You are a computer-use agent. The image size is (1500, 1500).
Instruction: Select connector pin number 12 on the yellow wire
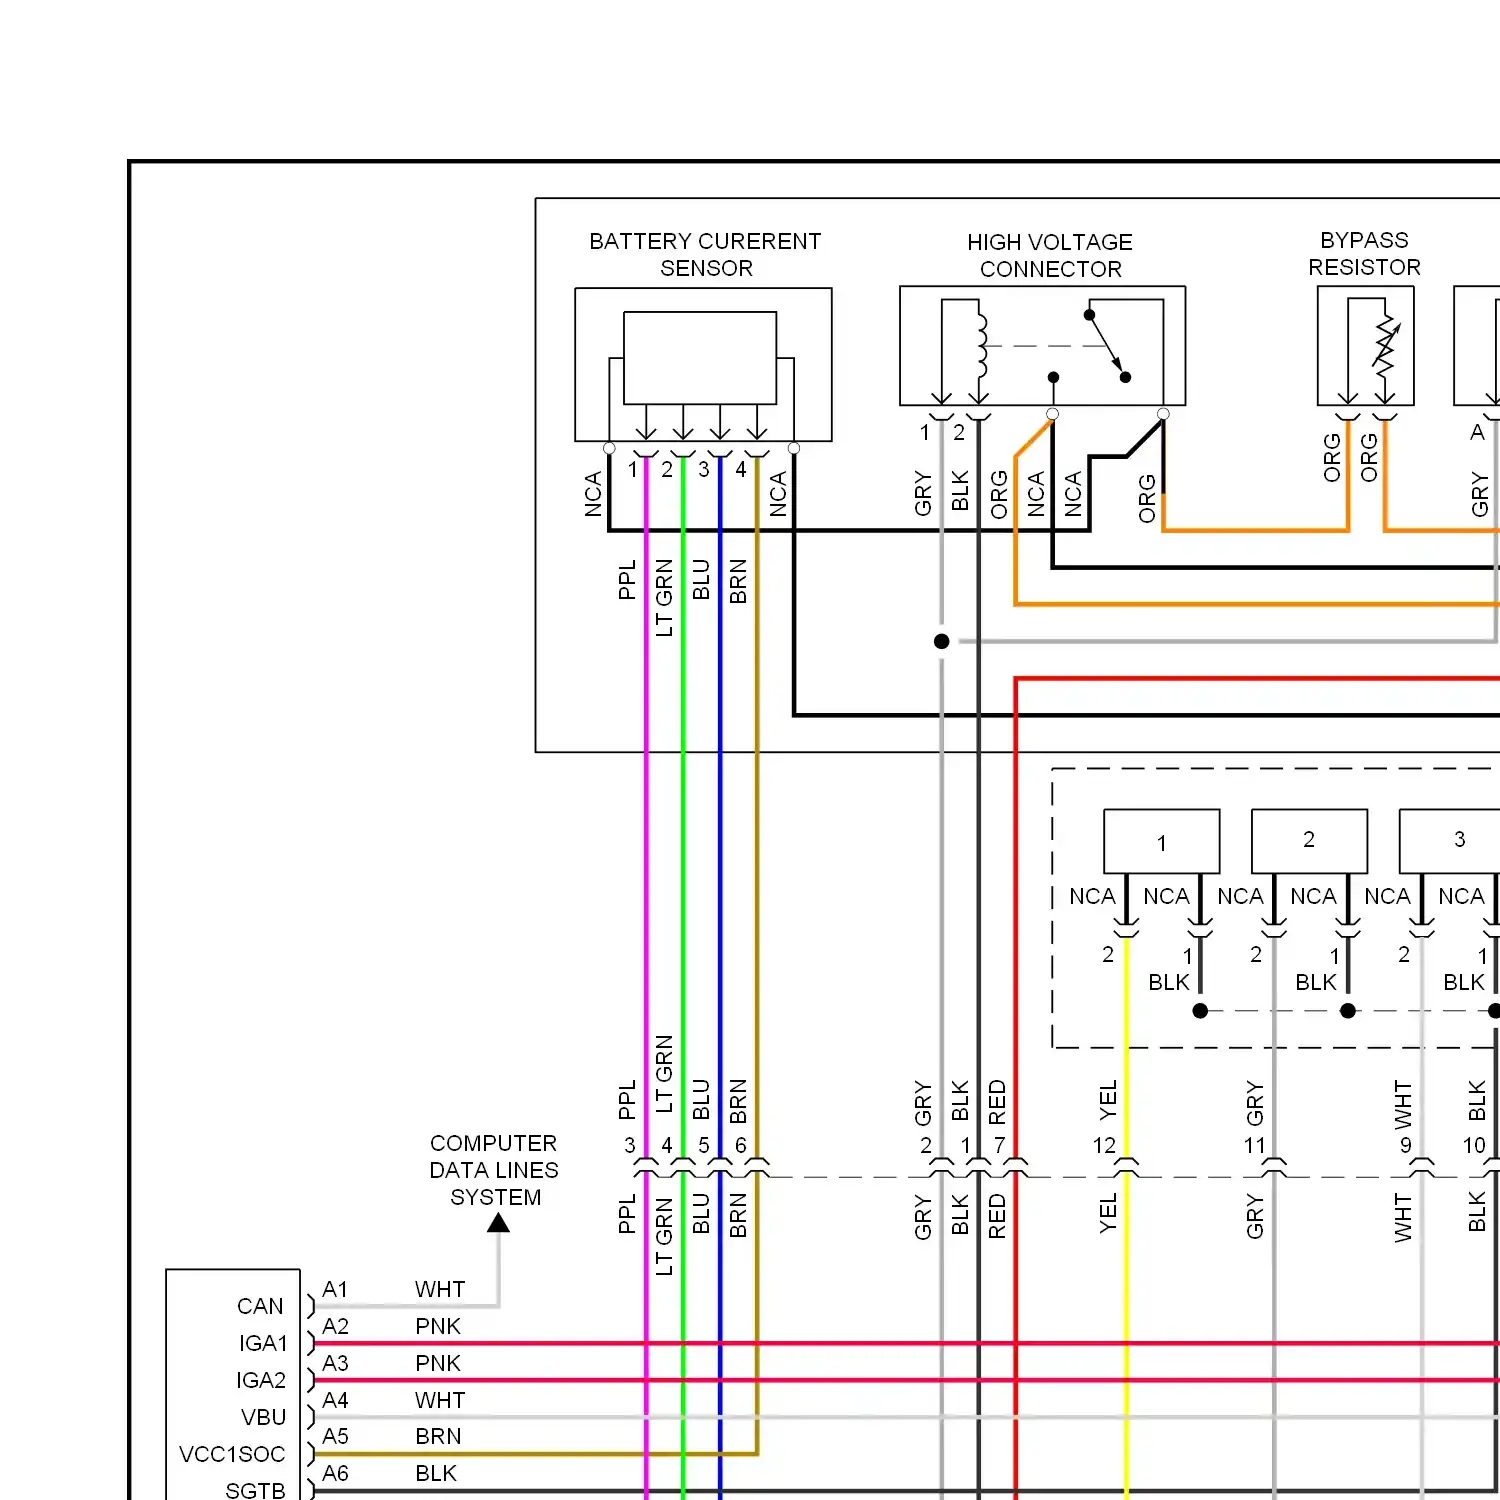point(1104,1145)
